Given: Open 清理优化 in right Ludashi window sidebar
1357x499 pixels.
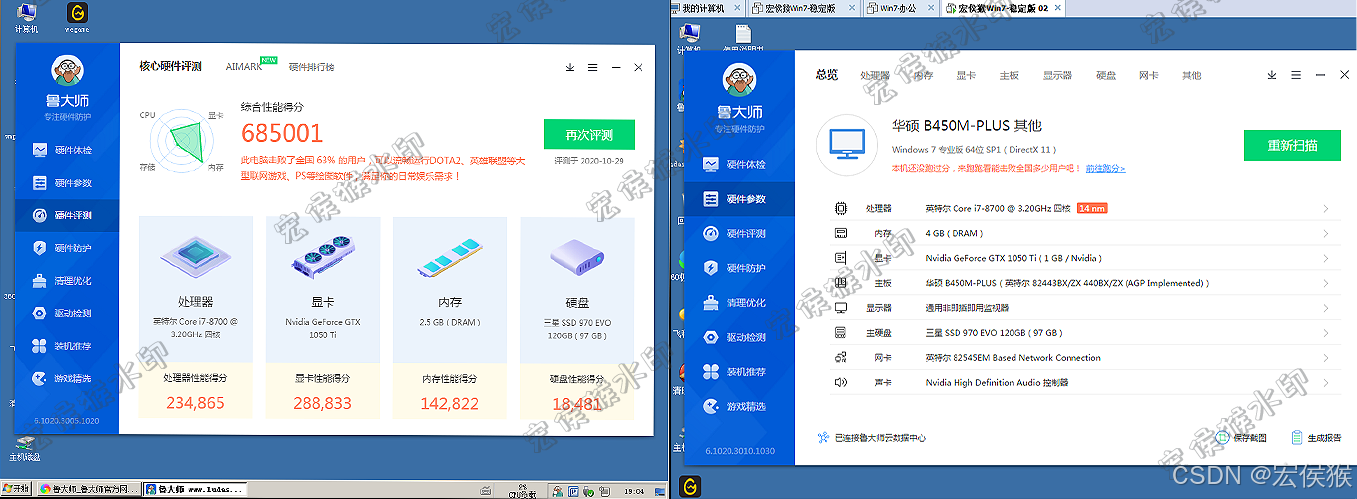Looking at the screenshot, I should [x=739, y=302].
